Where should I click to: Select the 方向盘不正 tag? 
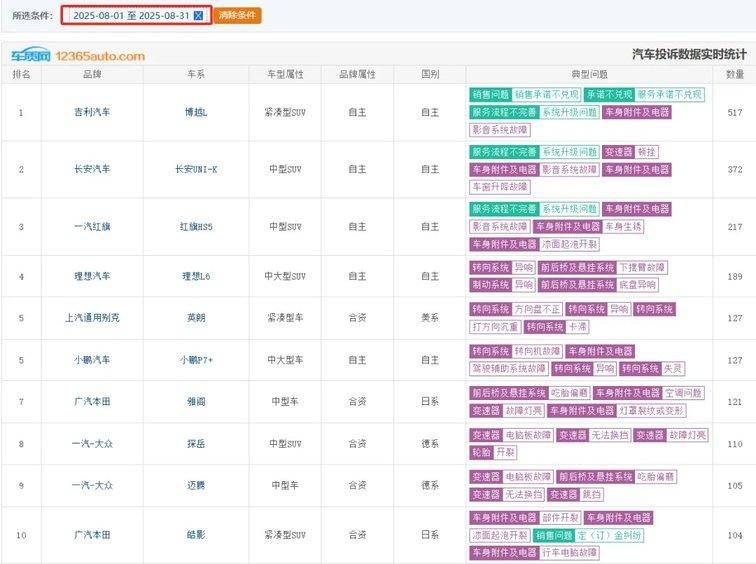pos(537,309)
